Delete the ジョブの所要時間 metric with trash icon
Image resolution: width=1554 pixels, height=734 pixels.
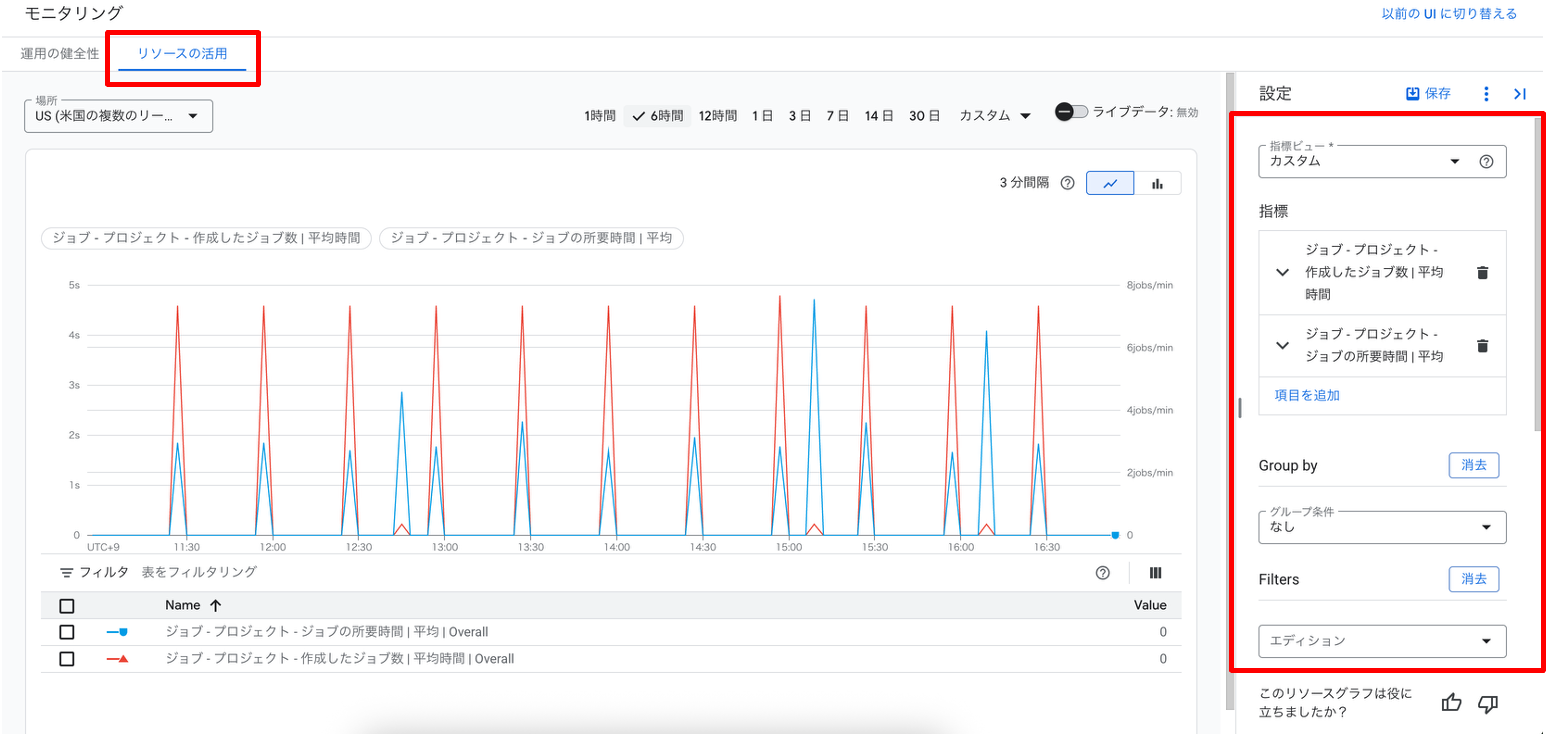coord(1482,345)
